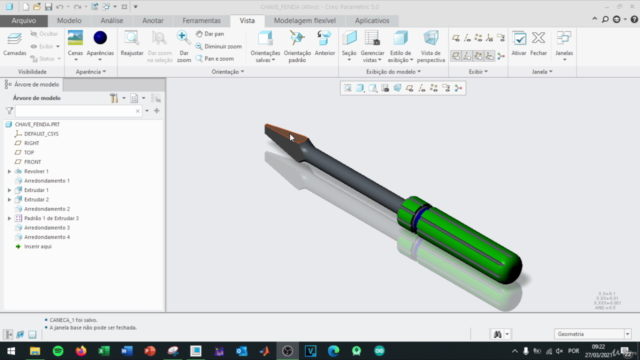Select Arredondamento 3 in model tree
The image size is (640, 360).
tap(47, 228)
